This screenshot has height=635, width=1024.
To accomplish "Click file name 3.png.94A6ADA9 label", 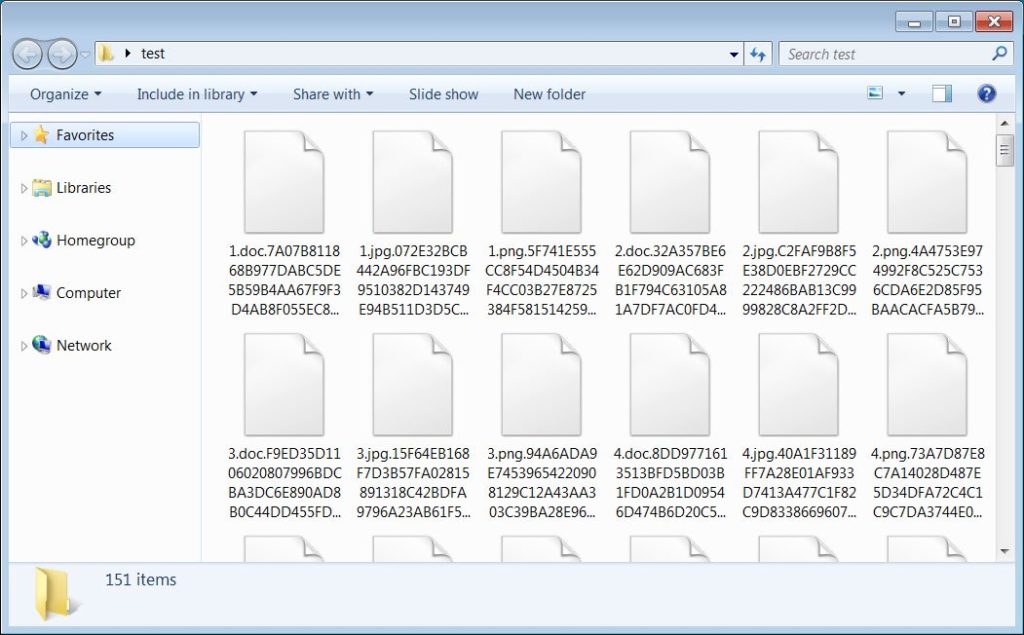I will pyautogui.click(x=542, y=483).
